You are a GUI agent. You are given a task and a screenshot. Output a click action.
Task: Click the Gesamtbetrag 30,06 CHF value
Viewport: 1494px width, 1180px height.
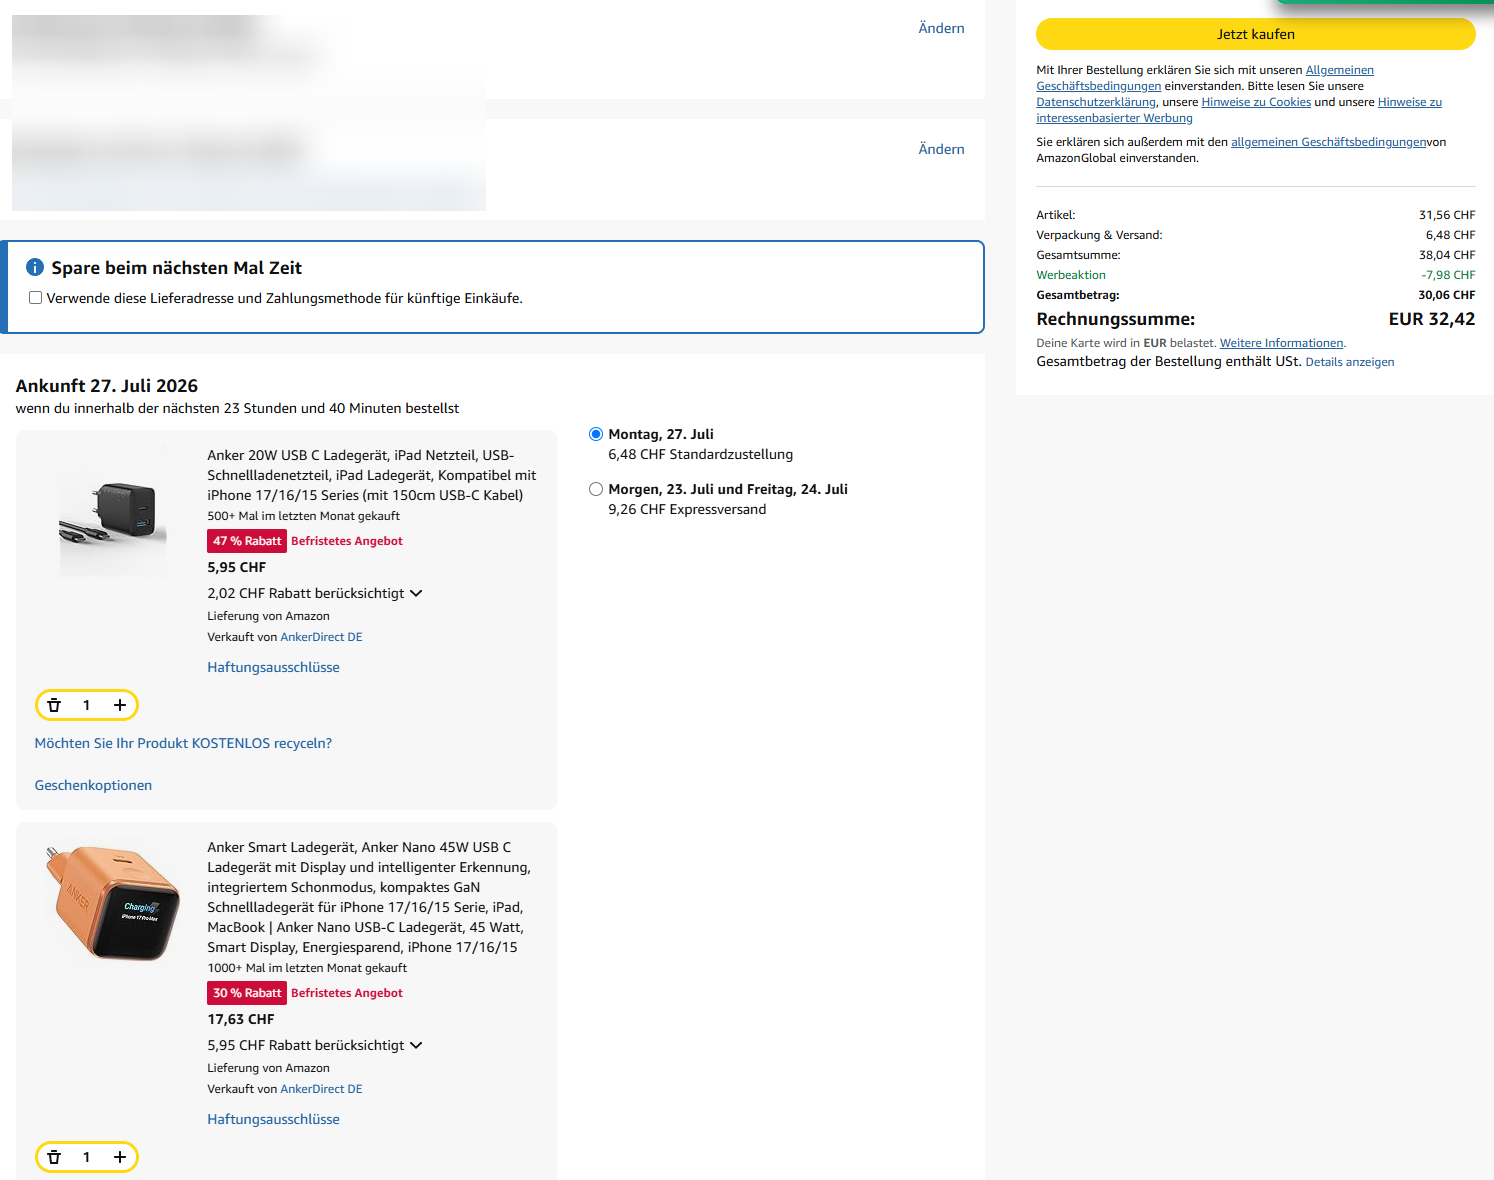pos(1446,295)
